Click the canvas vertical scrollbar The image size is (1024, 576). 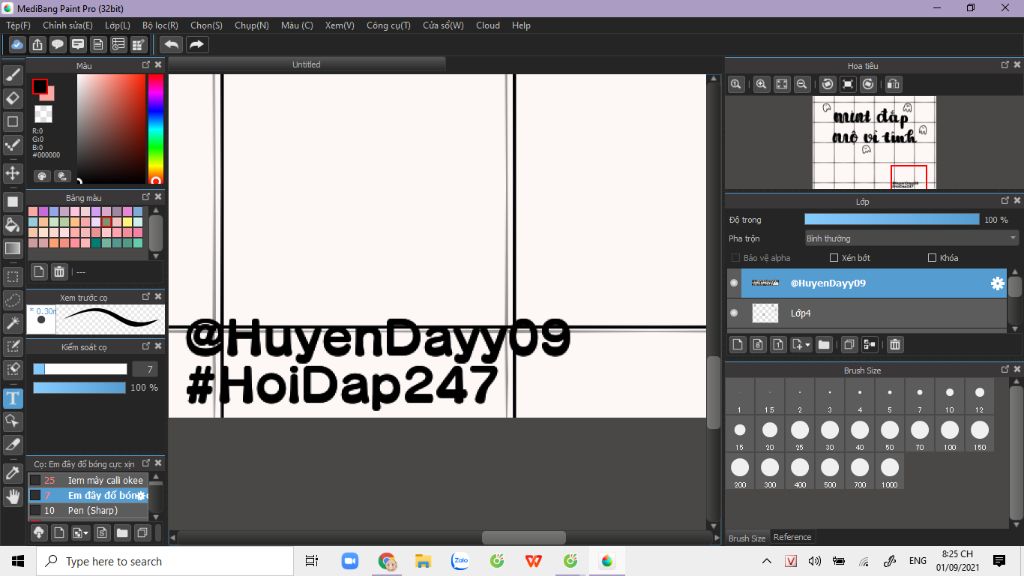pyautogui.click(x=713, y=392)
